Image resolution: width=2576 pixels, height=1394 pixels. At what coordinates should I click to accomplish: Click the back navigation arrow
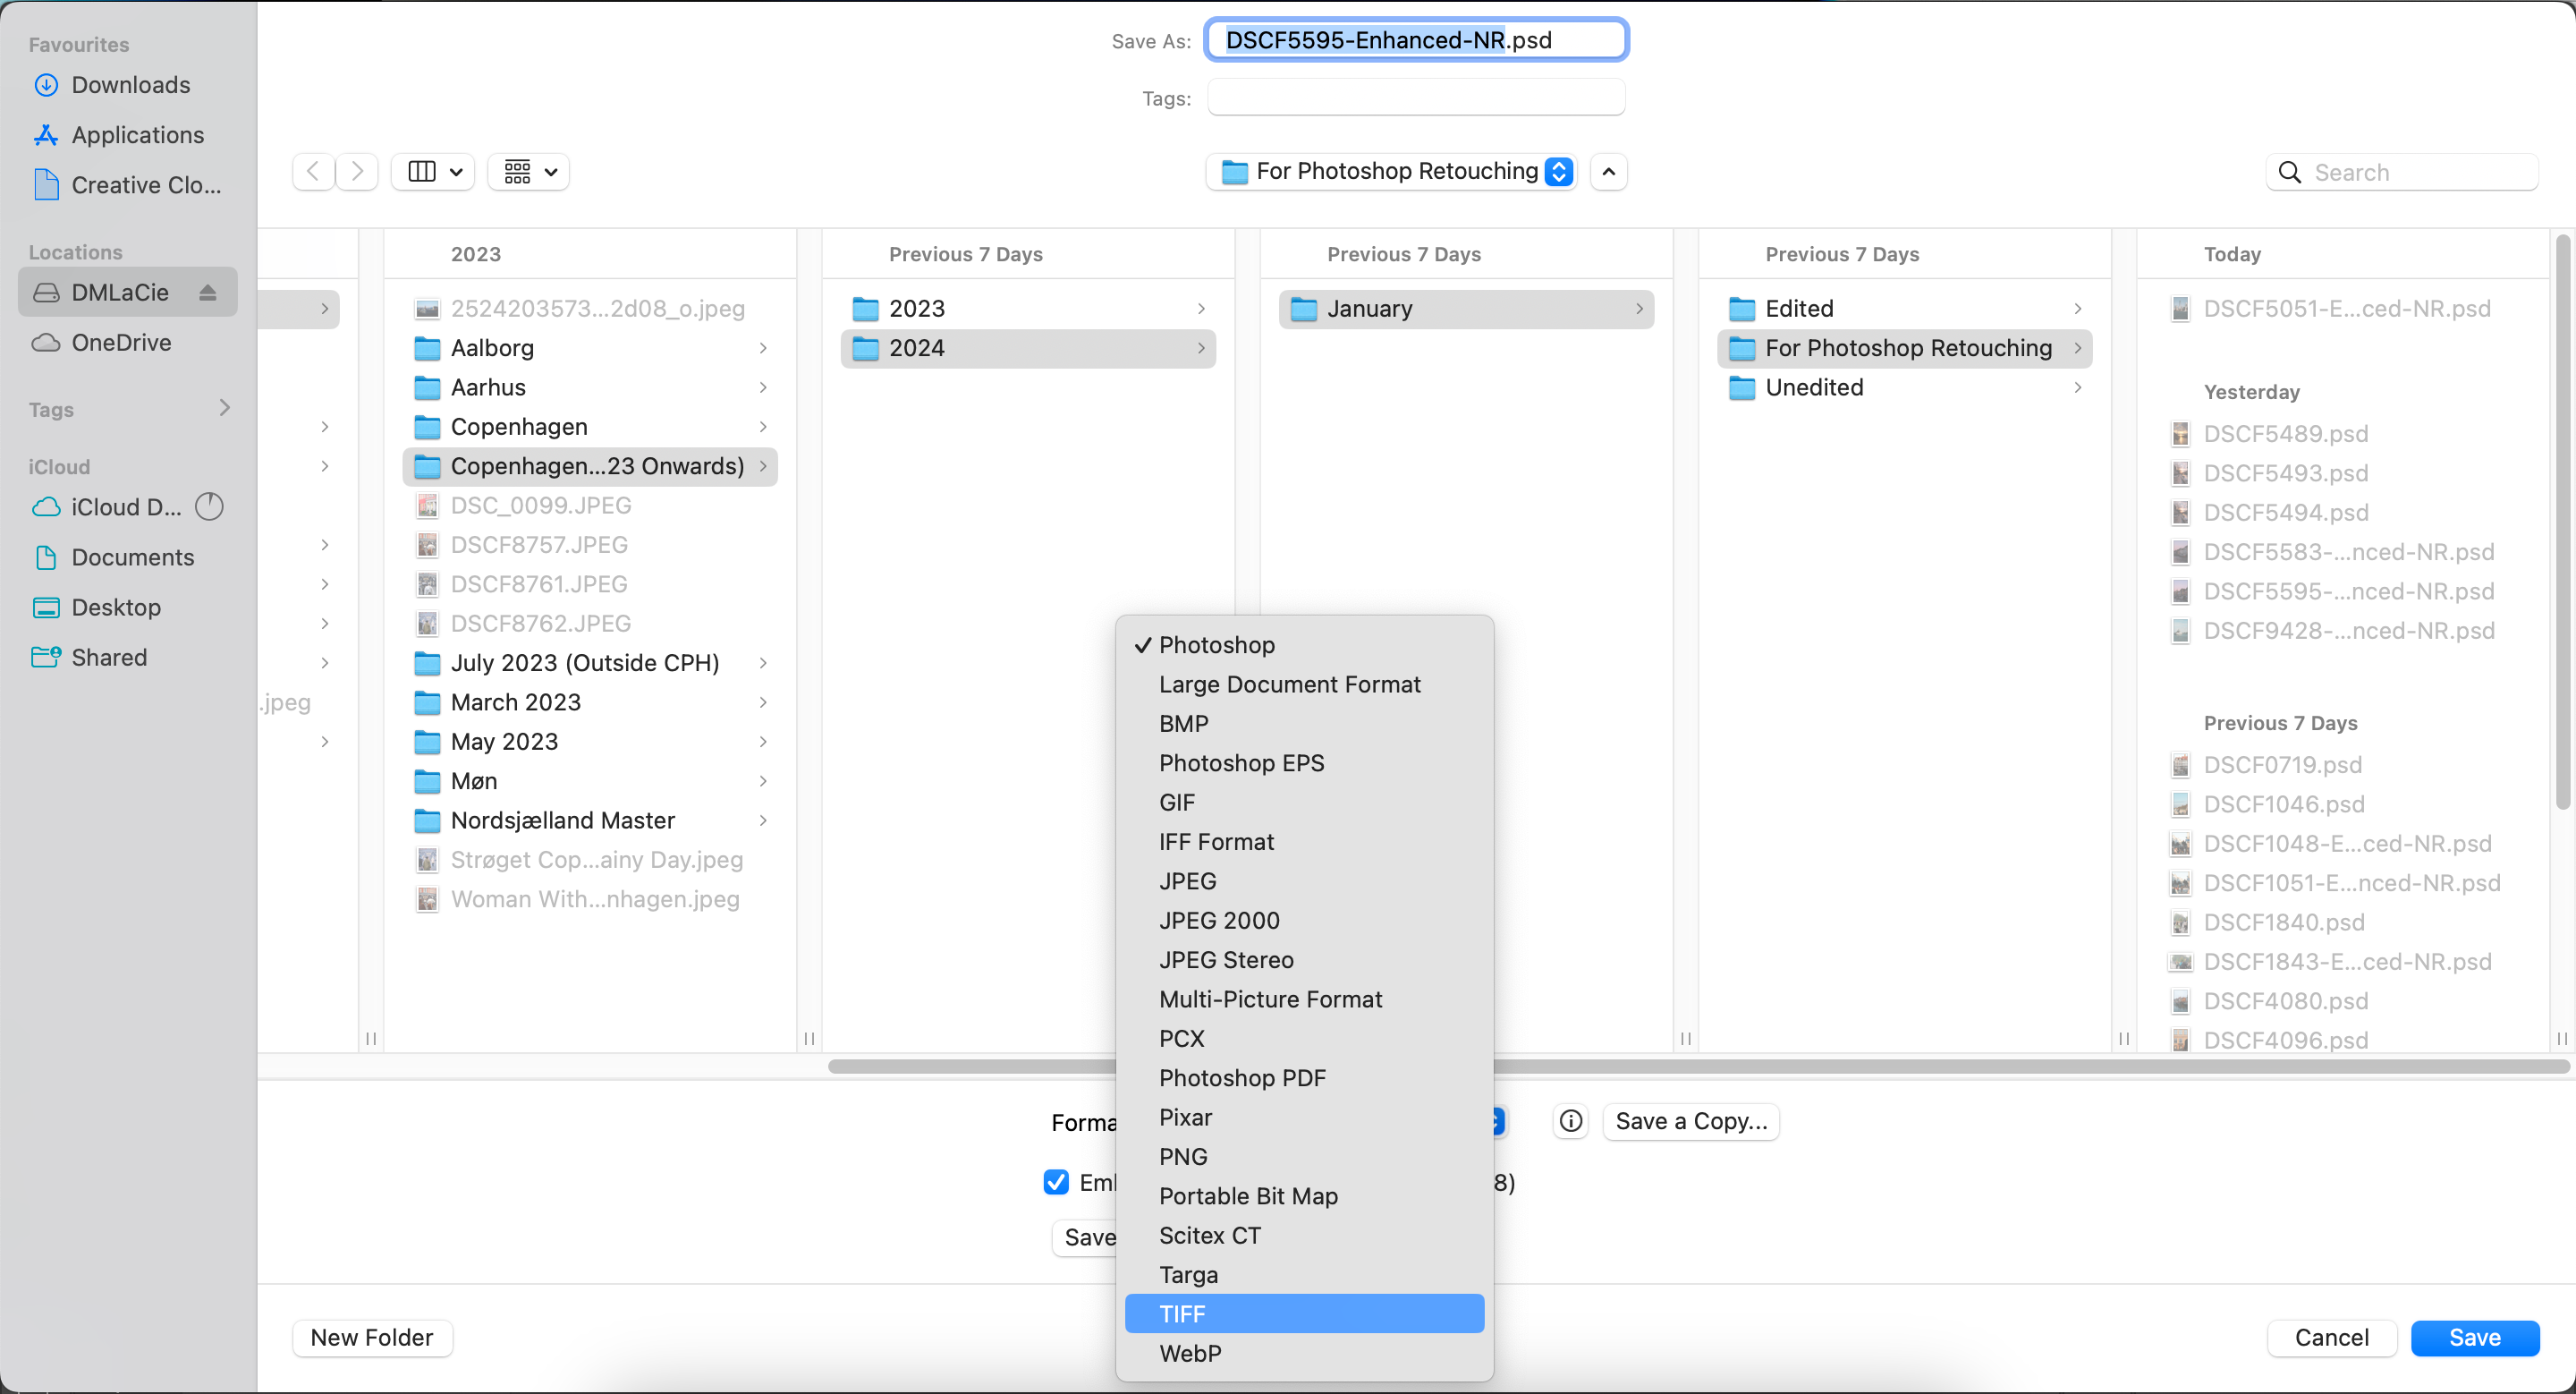pyautogui.click(x=313, y=172)
